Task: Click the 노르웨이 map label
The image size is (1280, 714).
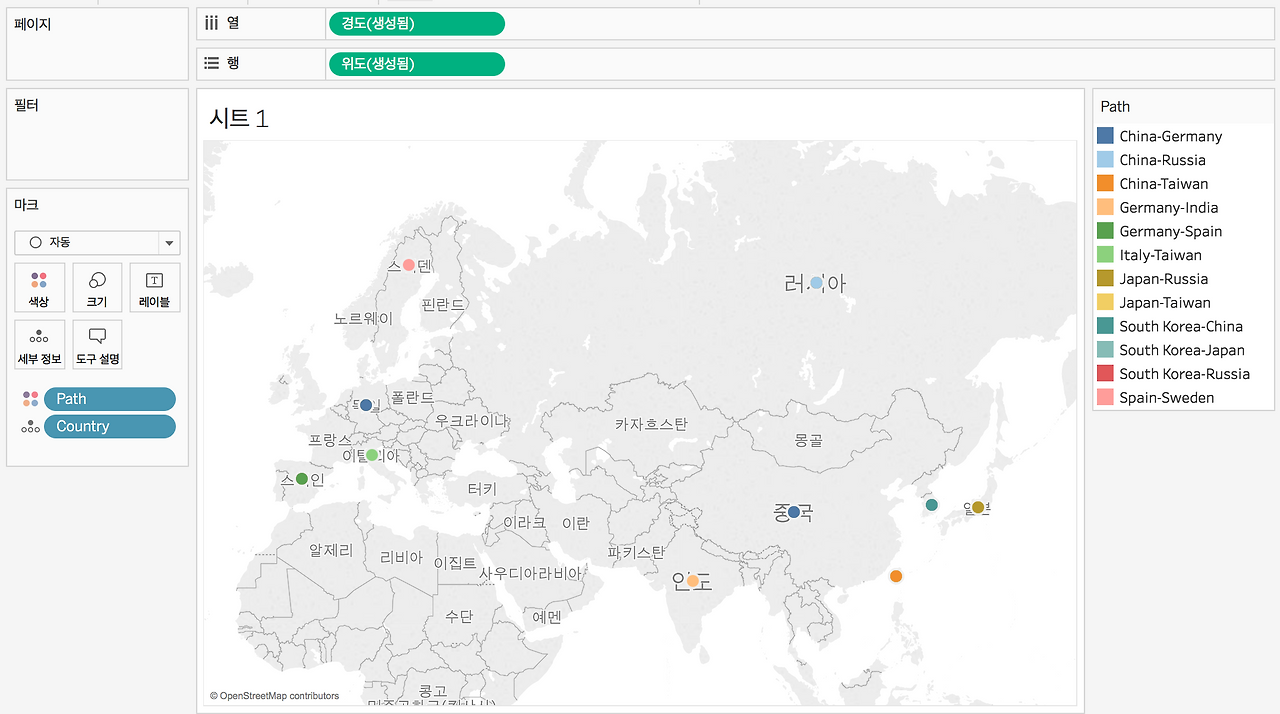Action: tap(364, 318)
